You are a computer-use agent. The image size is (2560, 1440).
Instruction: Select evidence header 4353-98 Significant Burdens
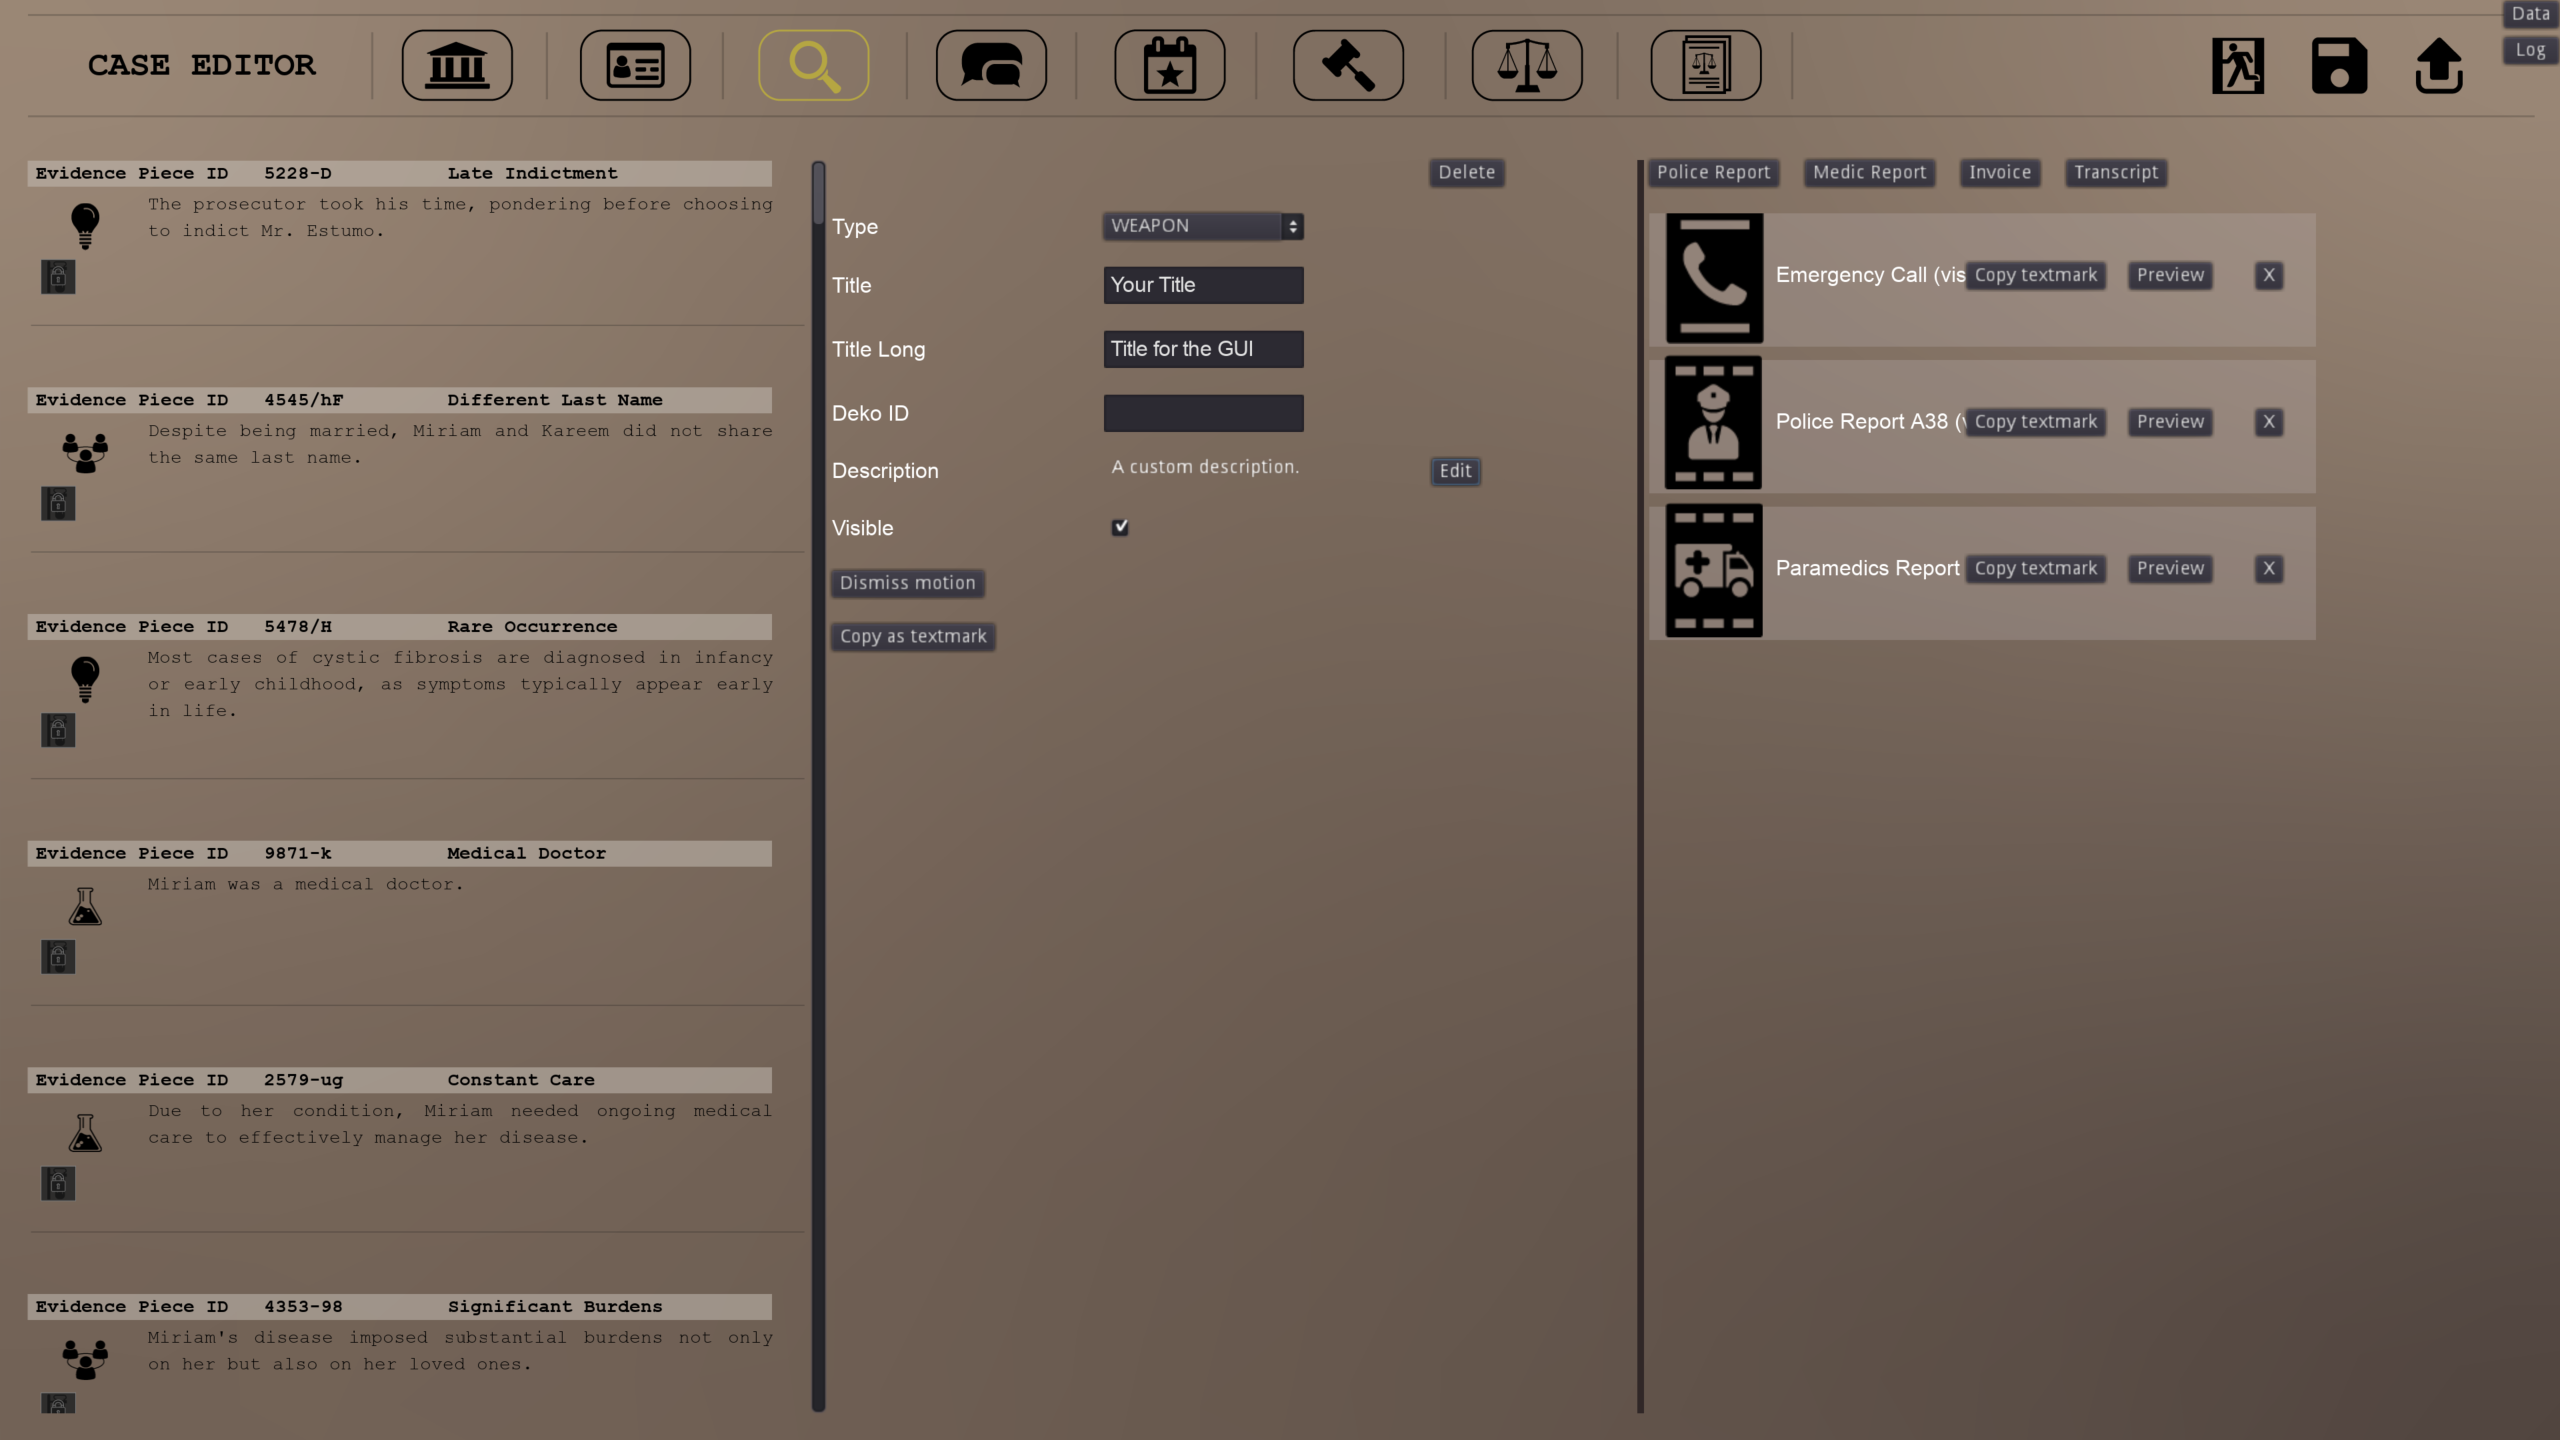(x=400, y=1307)
